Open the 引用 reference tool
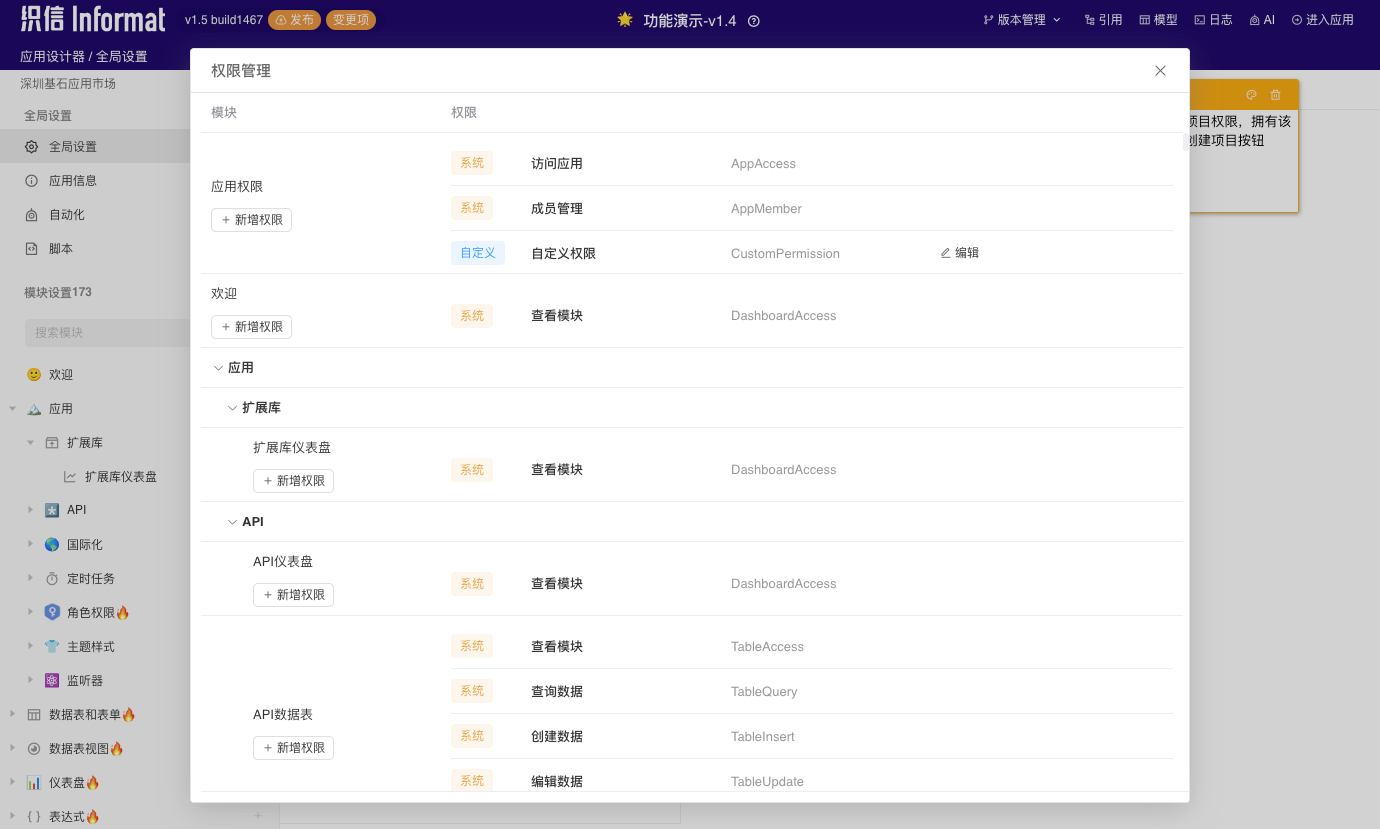 [x=1103, y=19]
